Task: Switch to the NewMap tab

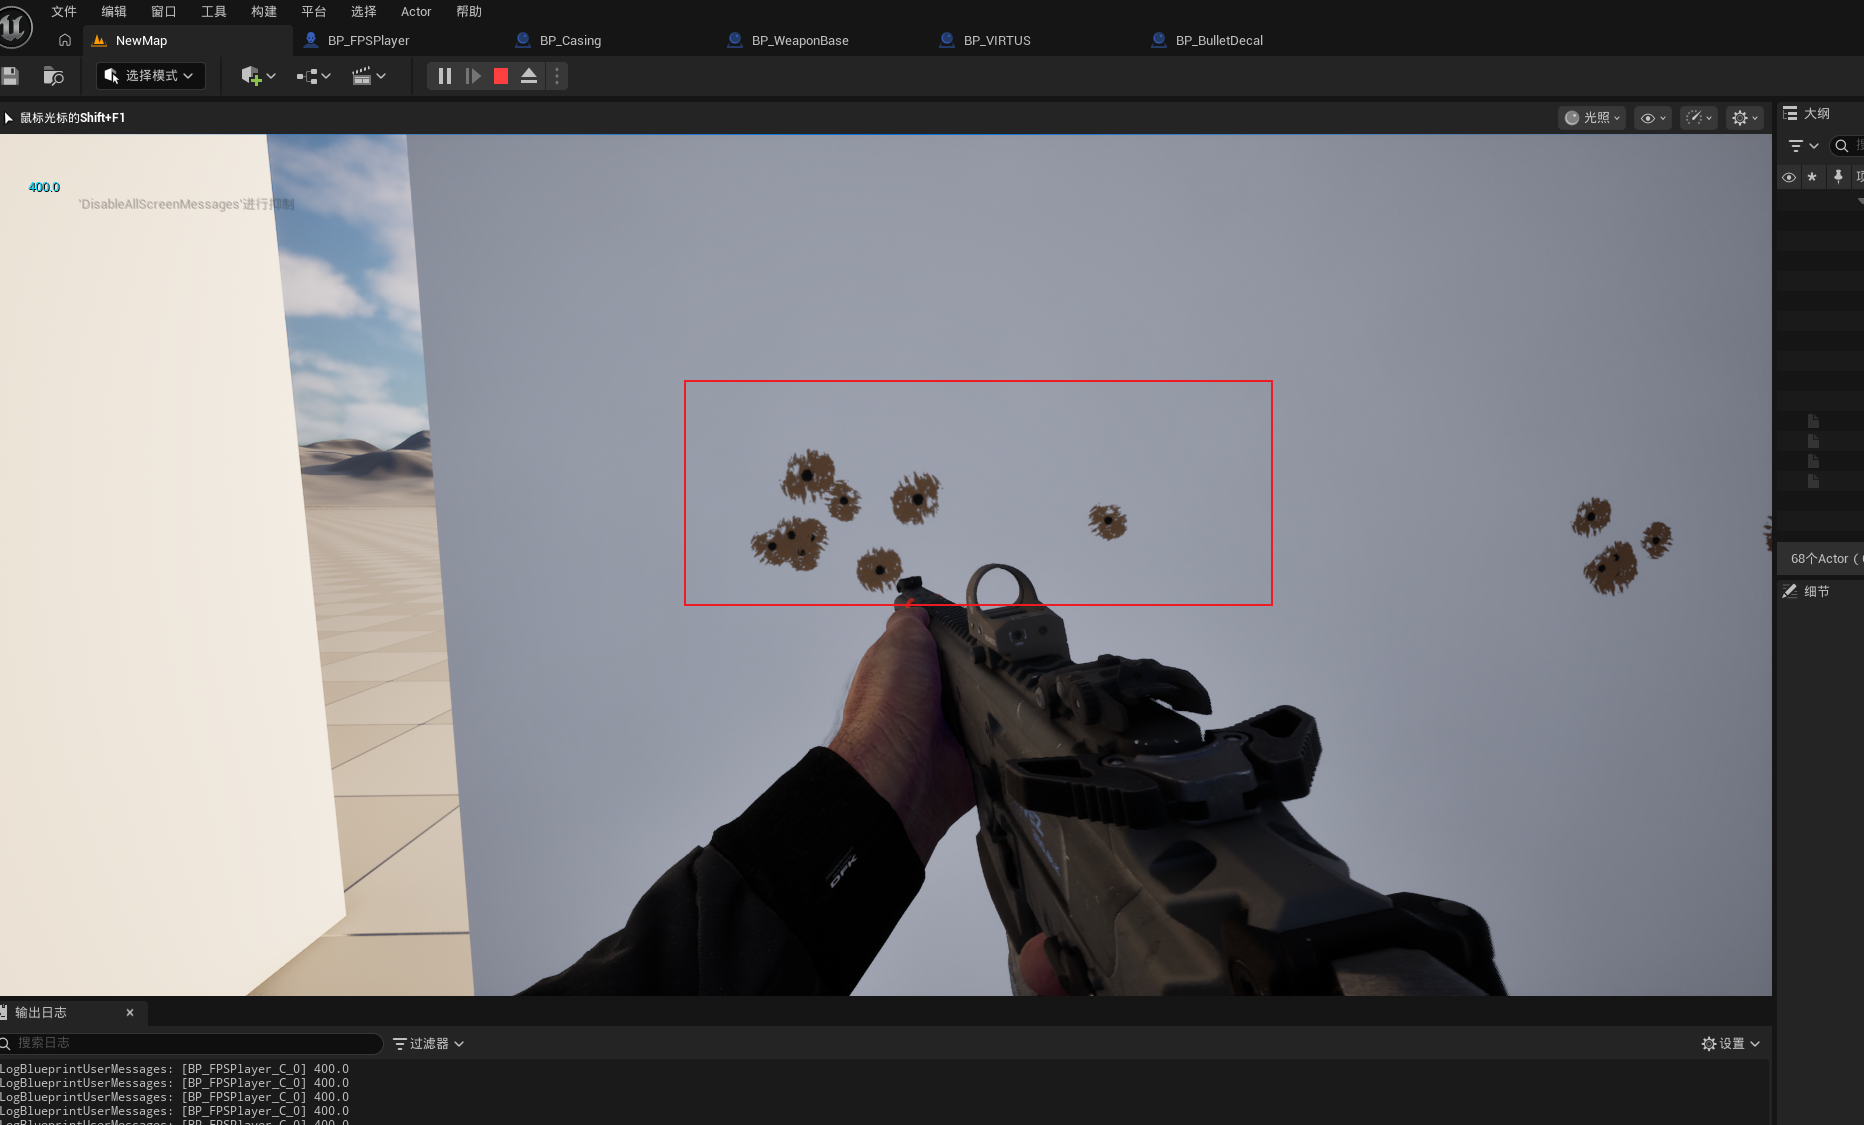Action: click(x=187, y=41)
